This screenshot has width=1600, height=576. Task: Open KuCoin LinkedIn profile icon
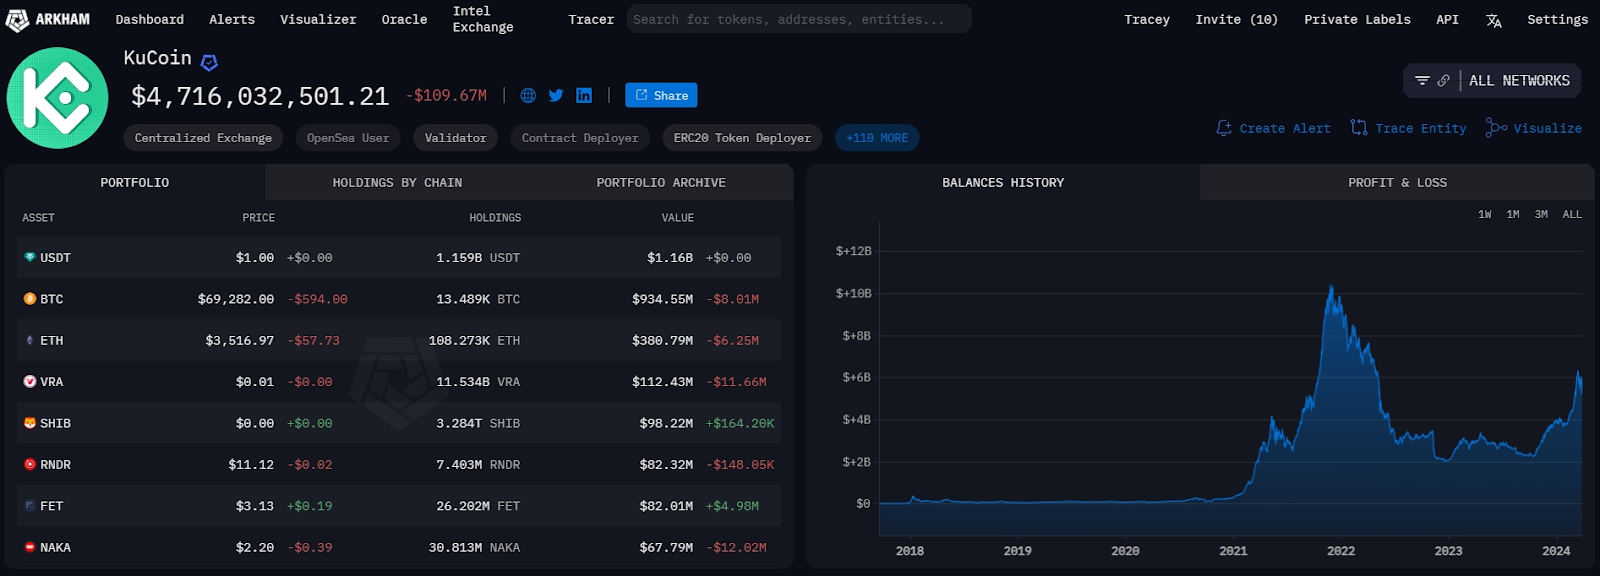(x=584, y=96)
